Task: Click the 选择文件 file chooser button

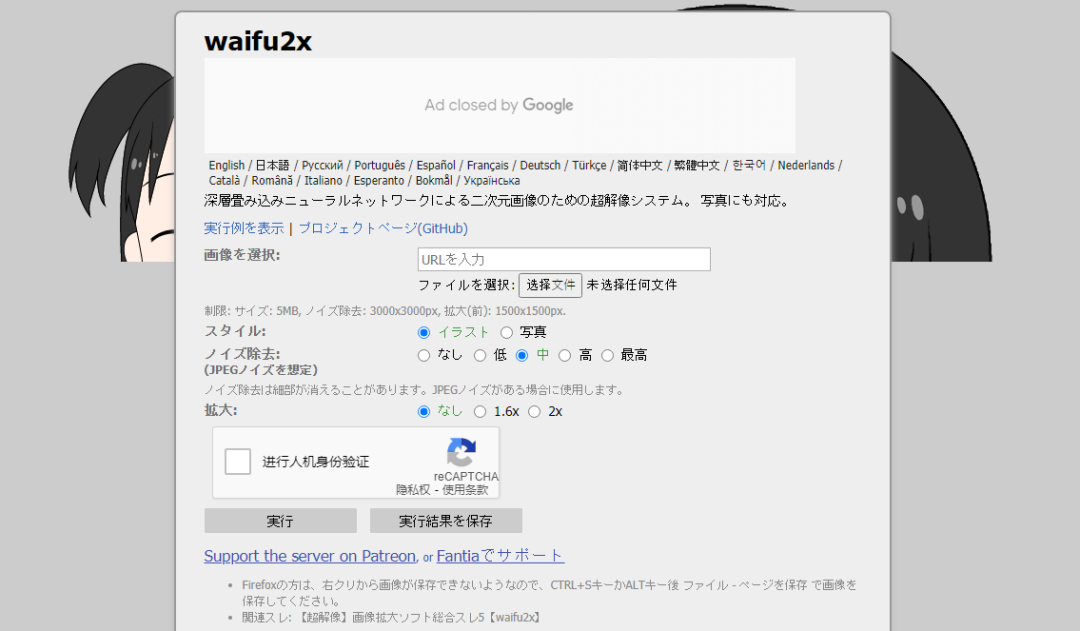Action: pyautogui.click(x=550, y=285)
